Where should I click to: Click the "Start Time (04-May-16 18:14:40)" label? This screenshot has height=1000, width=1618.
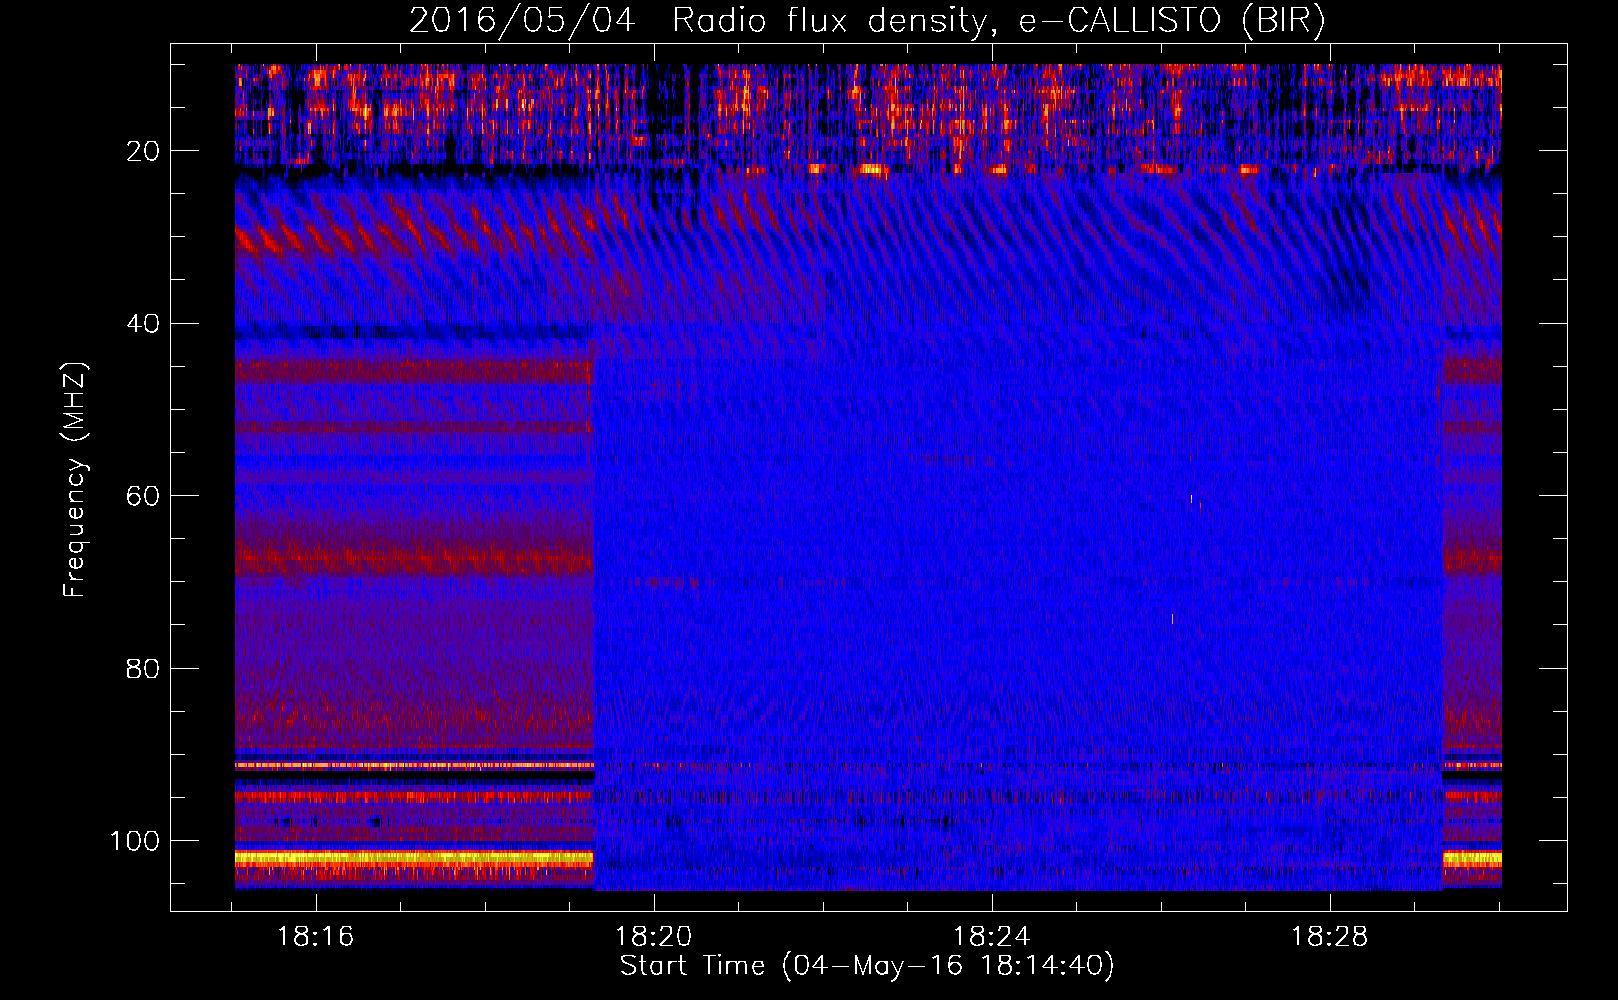click(x=866, y=966)
